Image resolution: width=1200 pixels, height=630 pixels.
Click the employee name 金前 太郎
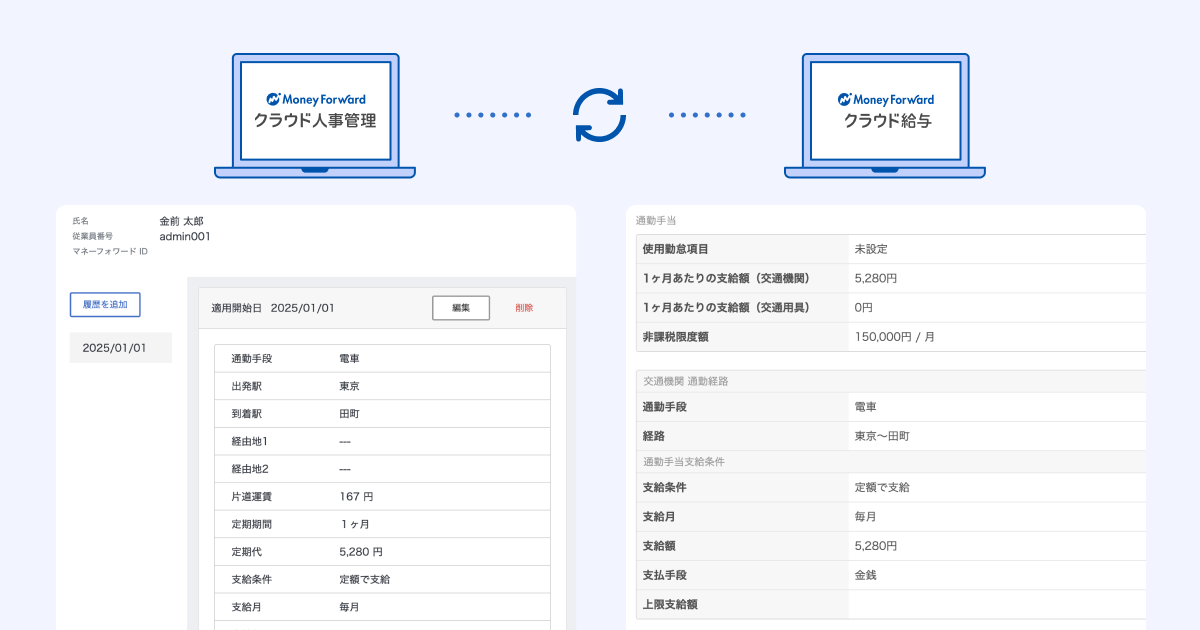(x=181, y=221)
